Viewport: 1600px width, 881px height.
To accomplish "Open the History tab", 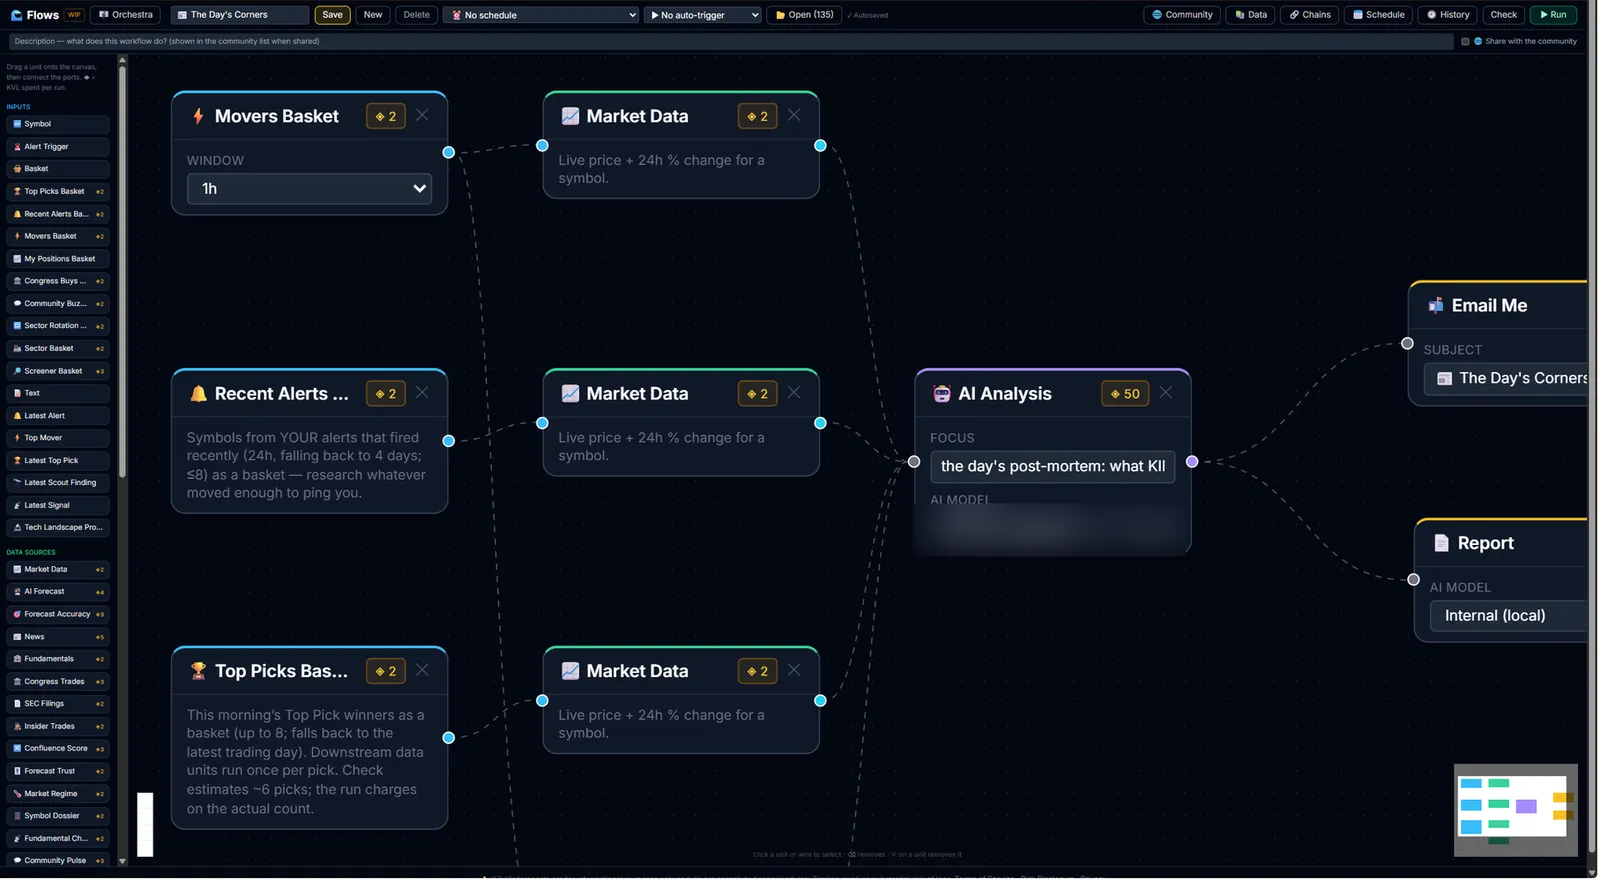I will click(x=1447, y=15).
